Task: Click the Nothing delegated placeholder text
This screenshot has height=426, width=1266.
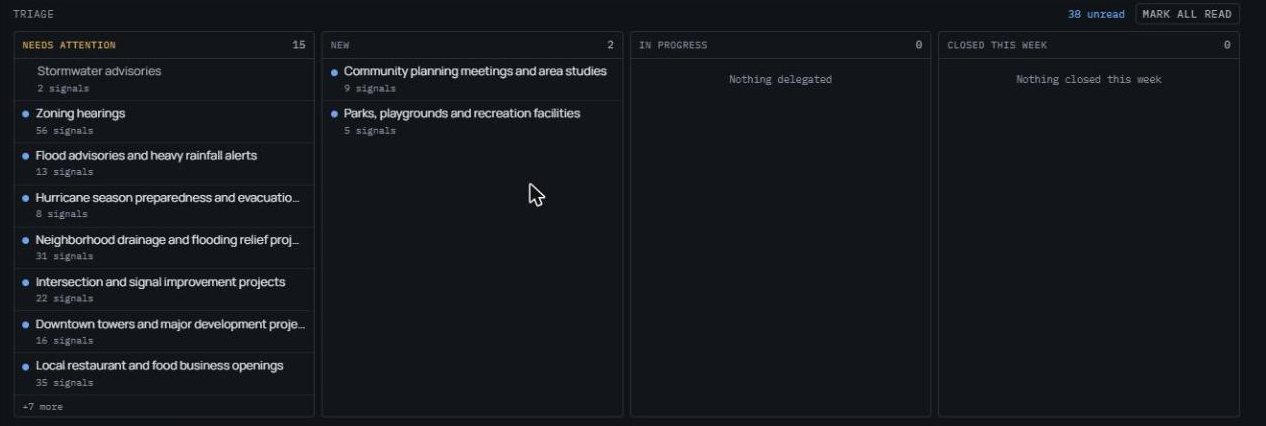Action: pos(780,79)
